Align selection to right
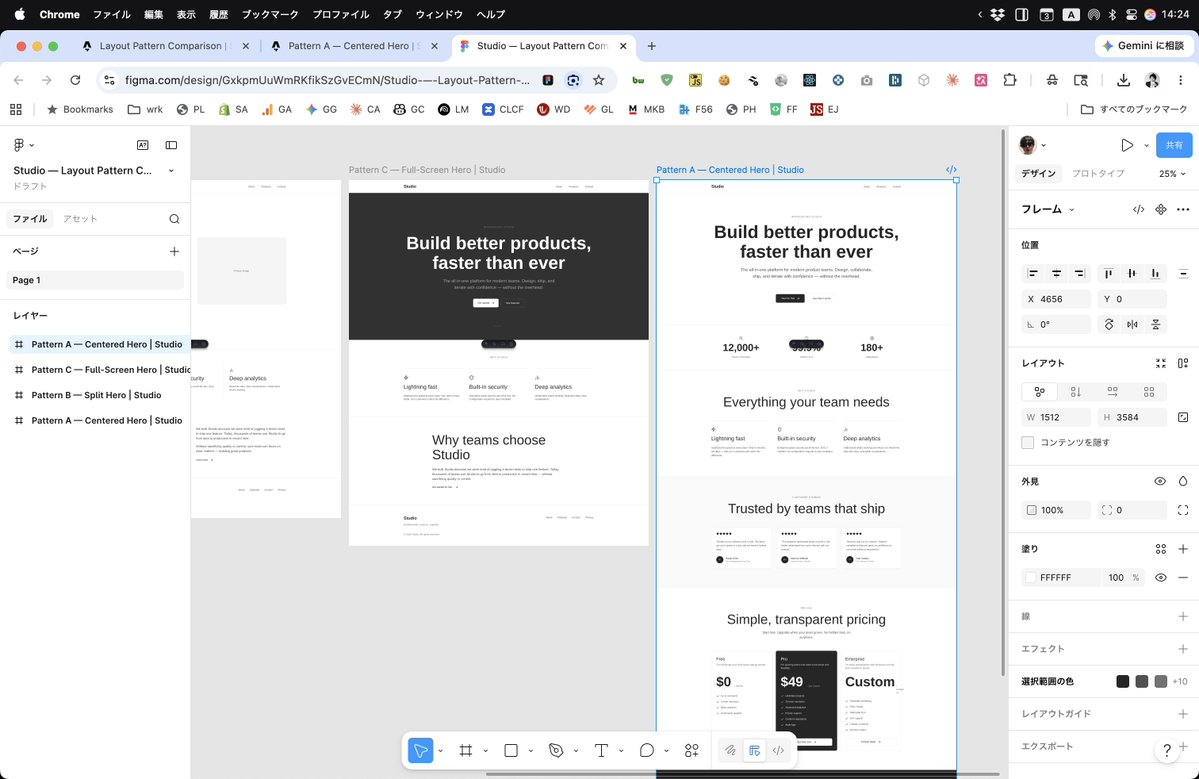The height and width of the screenshot is (779, 1199). click(1079, 273)
